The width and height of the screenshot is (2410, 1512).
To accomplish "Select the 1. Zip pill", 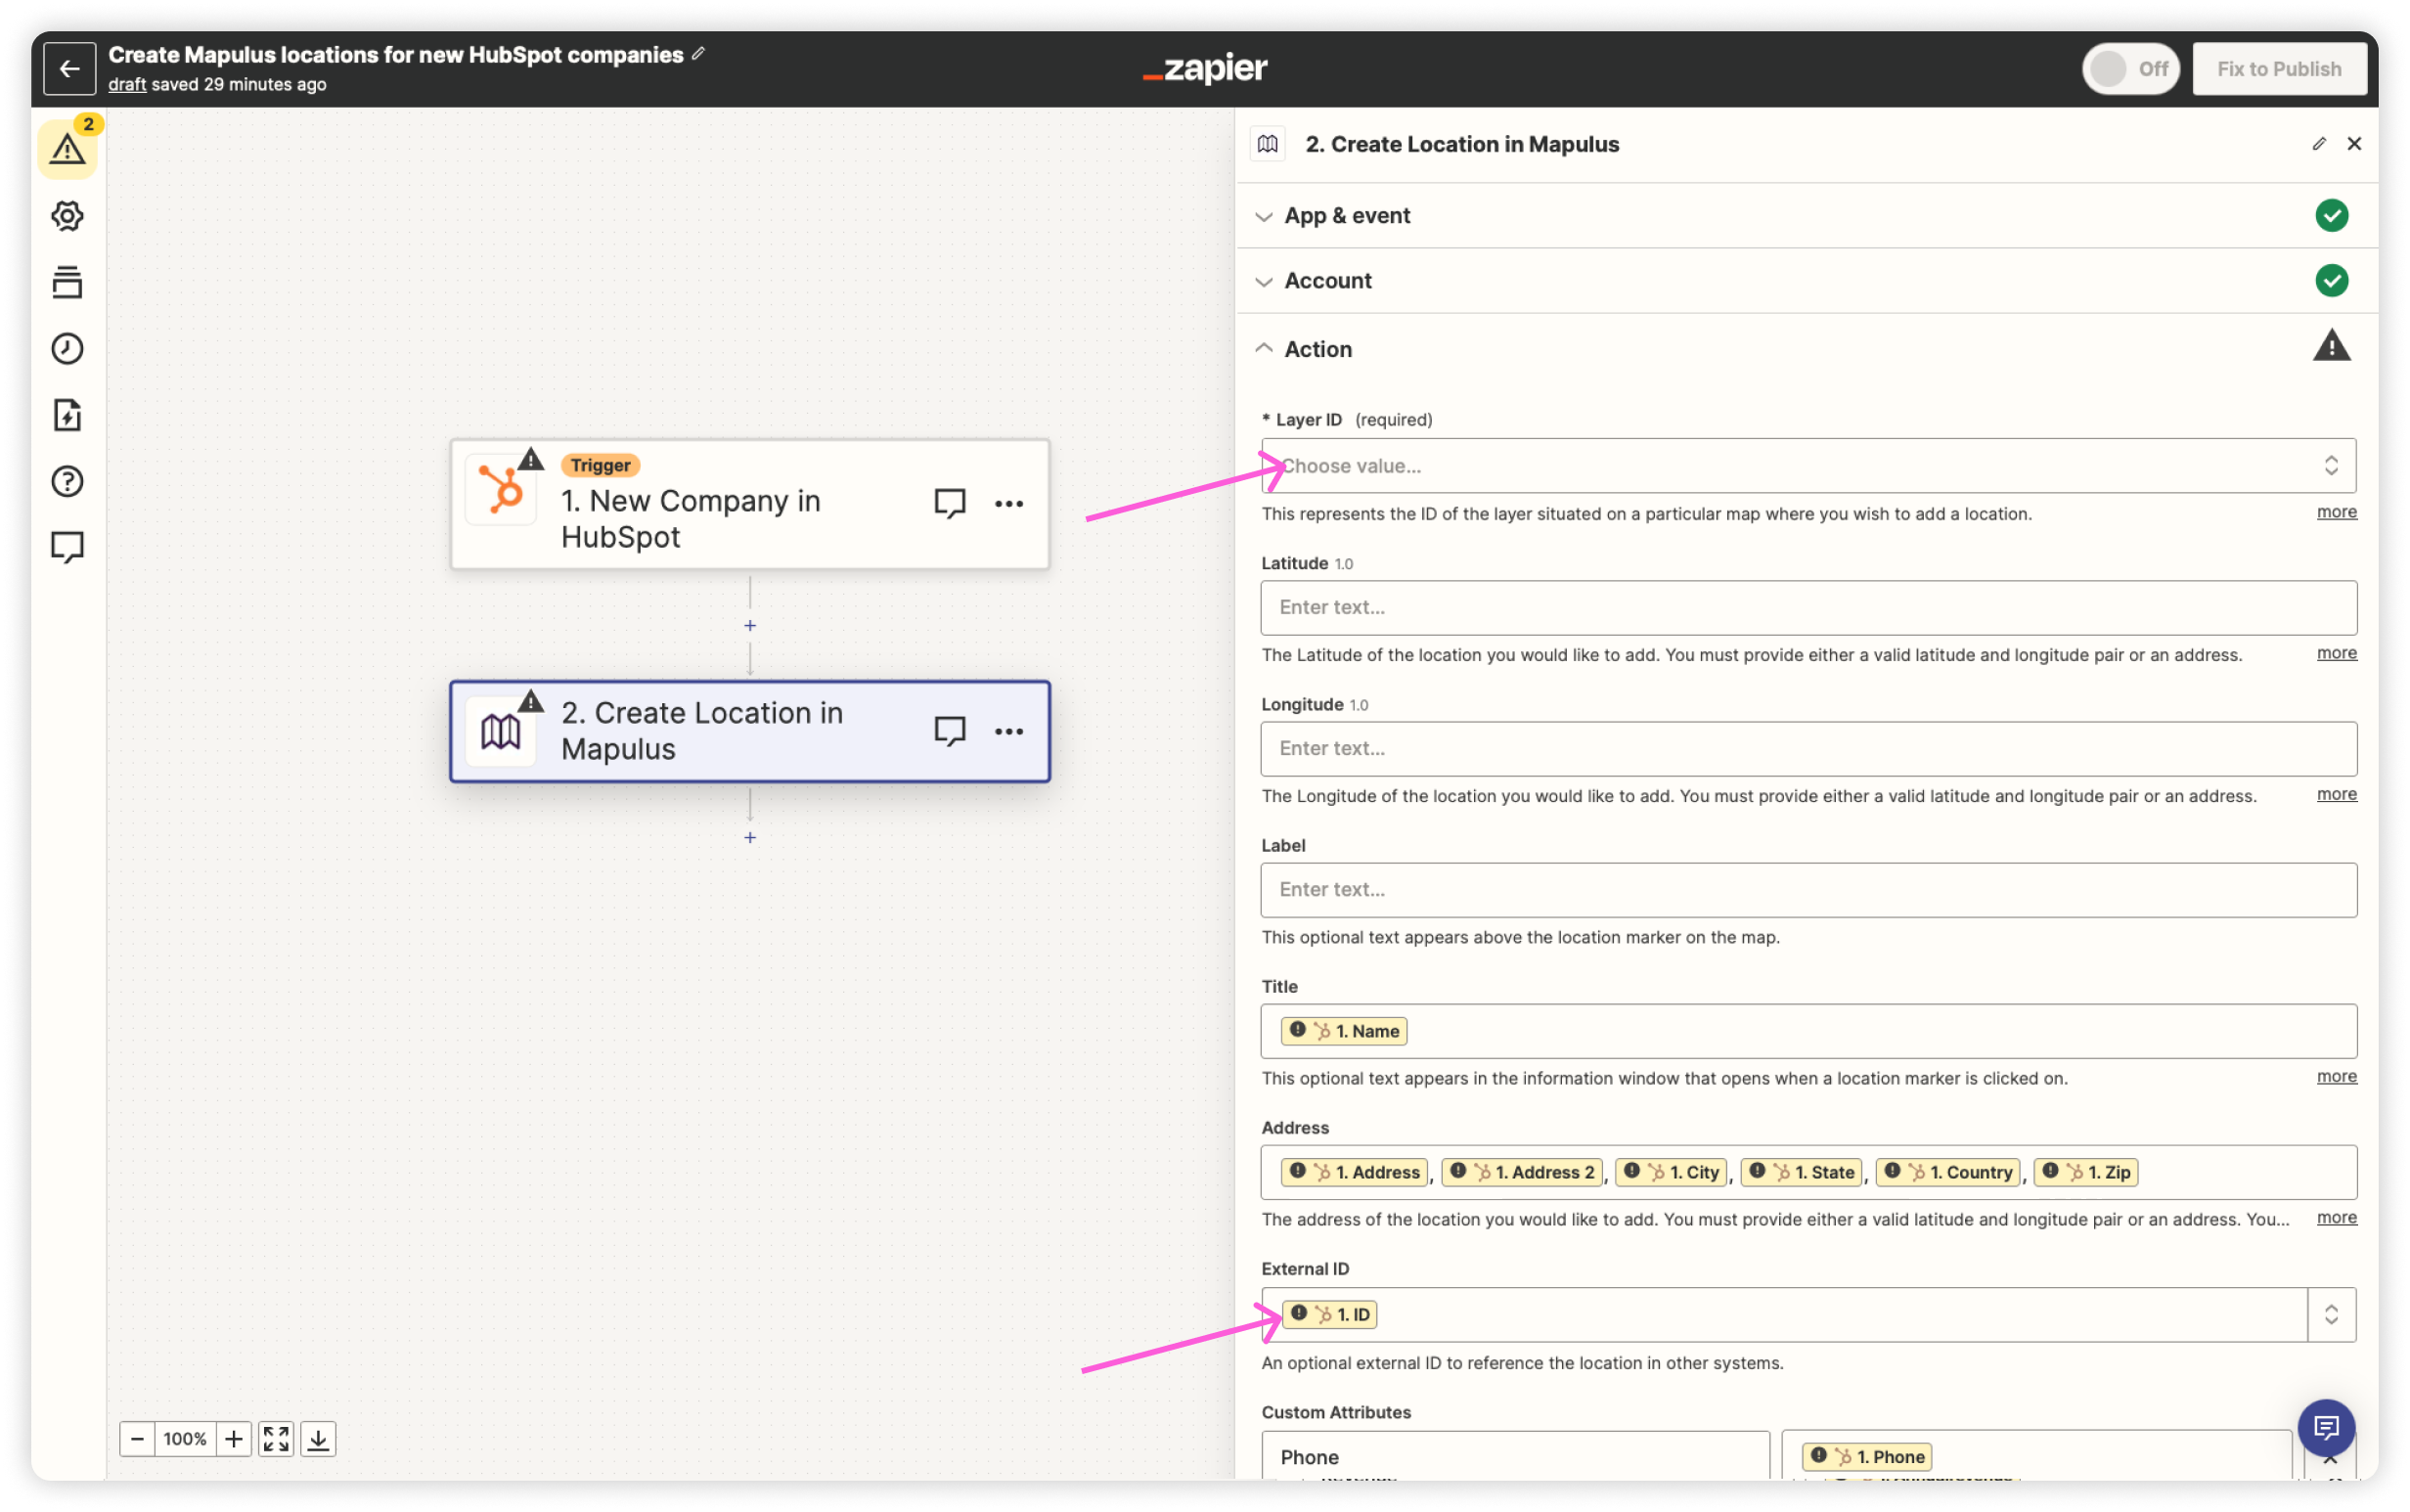I will [2085, 1172].
